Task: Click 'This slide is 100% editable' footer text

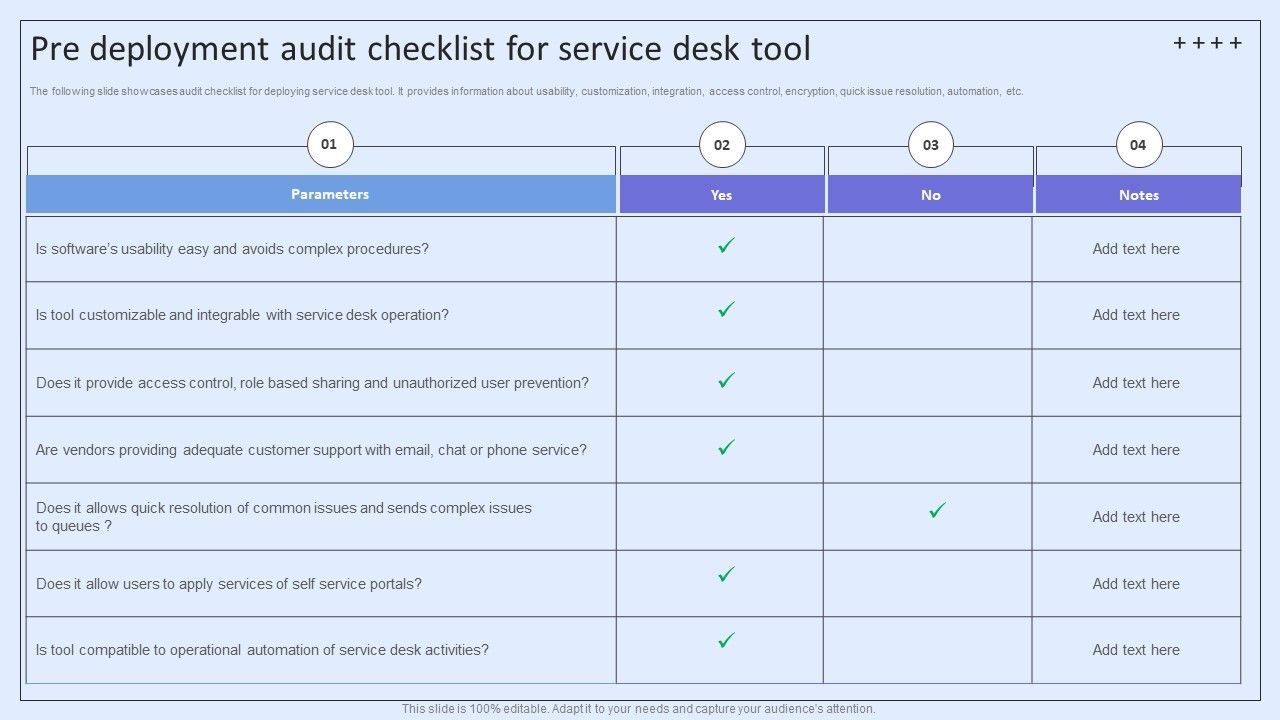Action: 639,709
